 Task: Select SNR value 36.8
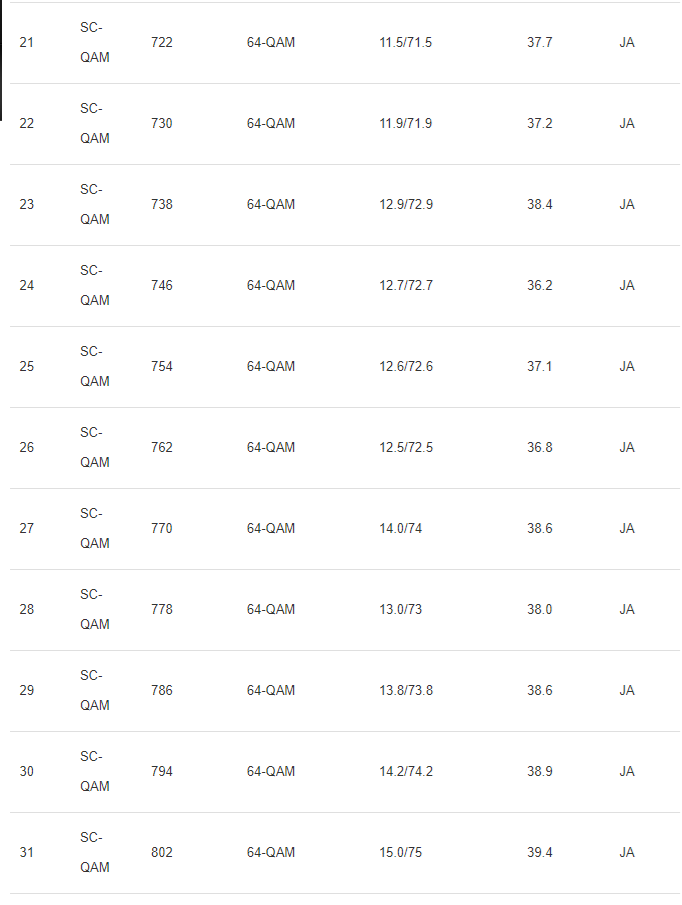point(539,447)
